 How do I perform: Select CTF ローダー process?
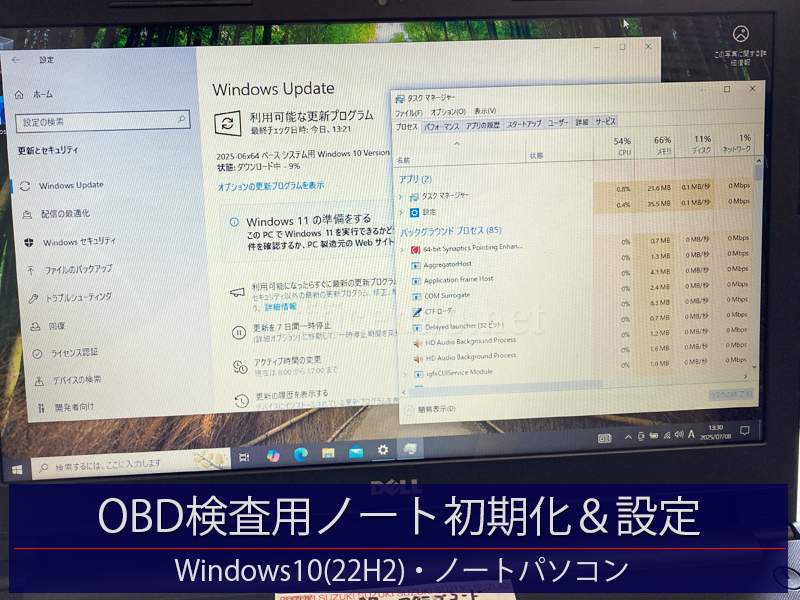click(439, 311)
